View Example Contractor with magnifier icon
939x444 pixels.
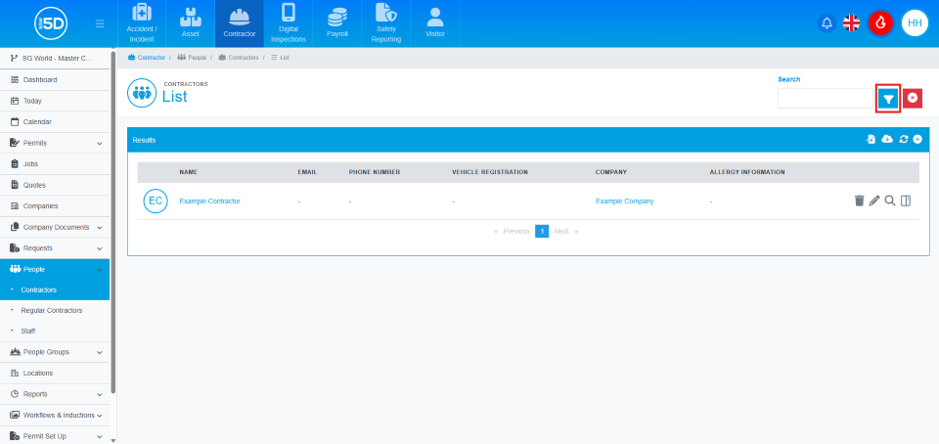[890, 201]
